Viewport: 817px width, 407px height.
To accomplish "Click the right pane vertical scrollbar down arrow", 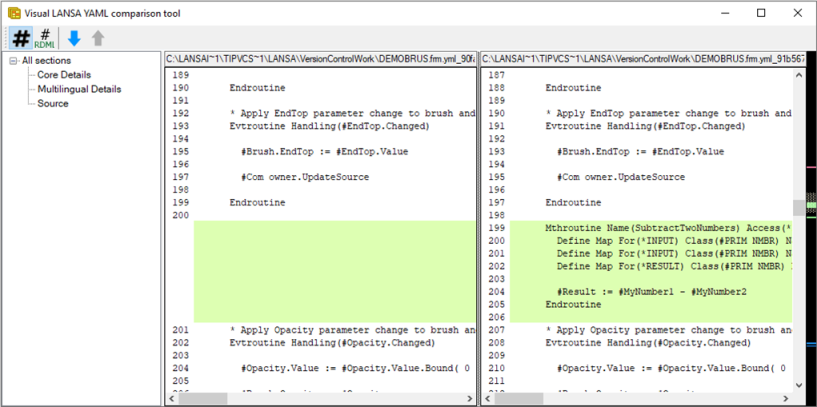I will tap(799, 385).
